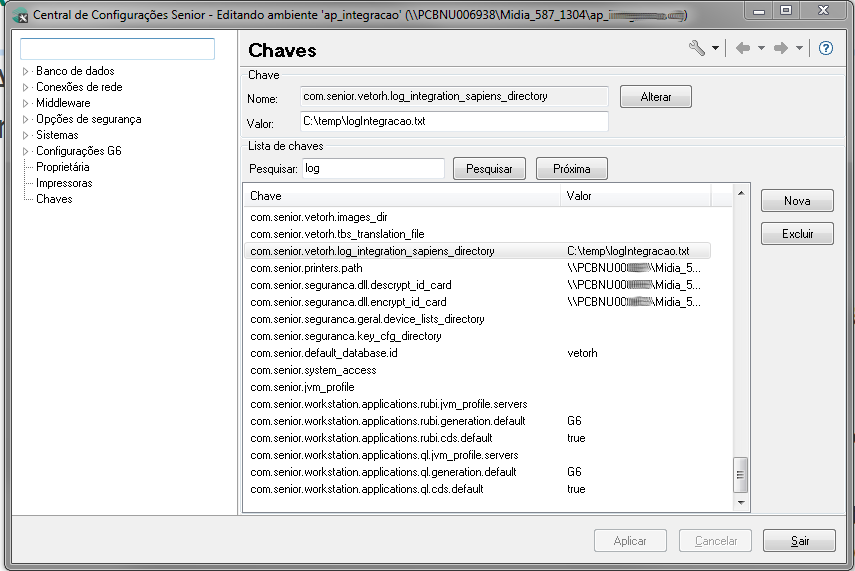The height and width of the screenshot is (571, 855).
Task: Select Sistemas tree label
Action: (x=57, y=135)
